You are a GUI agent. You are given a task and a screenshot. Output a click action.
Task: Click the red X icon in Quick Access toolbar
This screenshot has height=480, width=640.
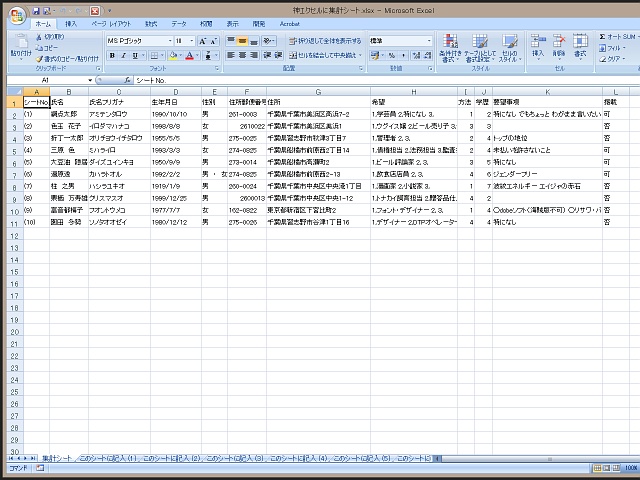(x=94, y=11)
